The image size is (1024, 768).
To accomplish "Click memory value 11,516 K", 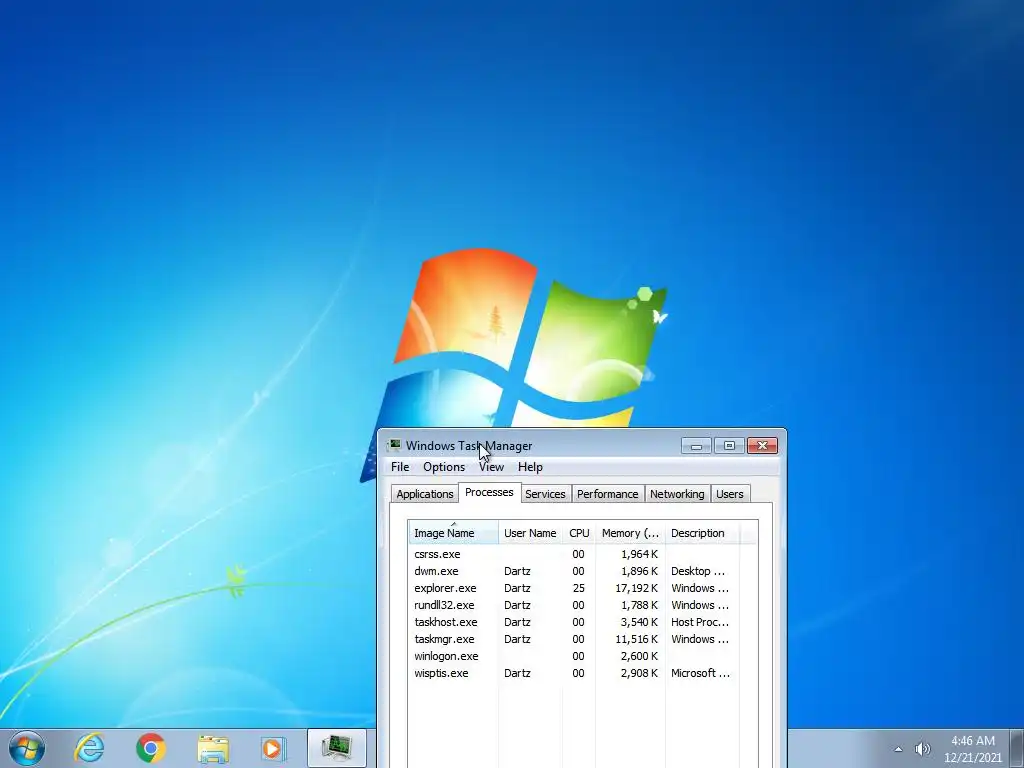I will [x=636, y=639].
